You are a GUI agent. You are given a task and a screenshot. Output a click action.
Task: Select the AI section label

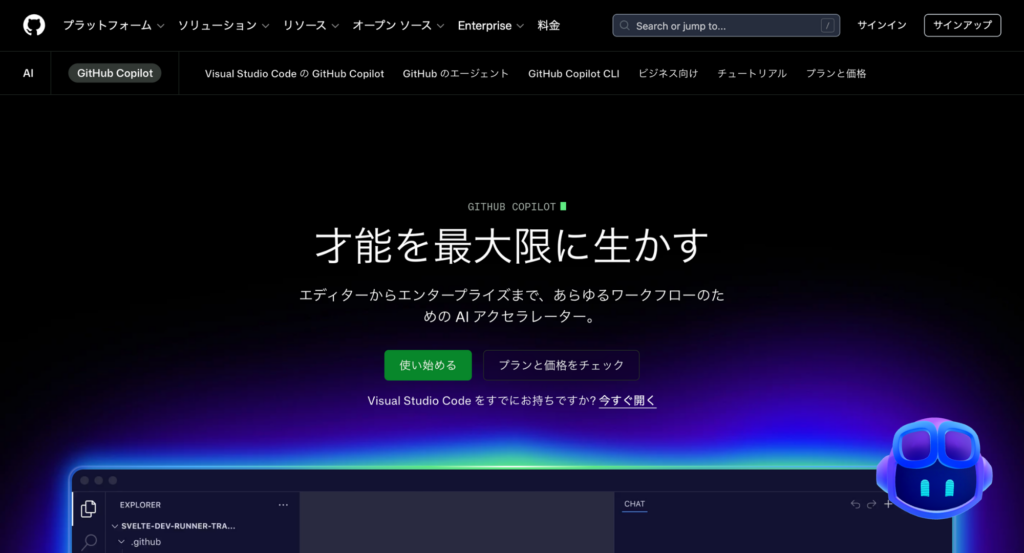click(28, 73)
